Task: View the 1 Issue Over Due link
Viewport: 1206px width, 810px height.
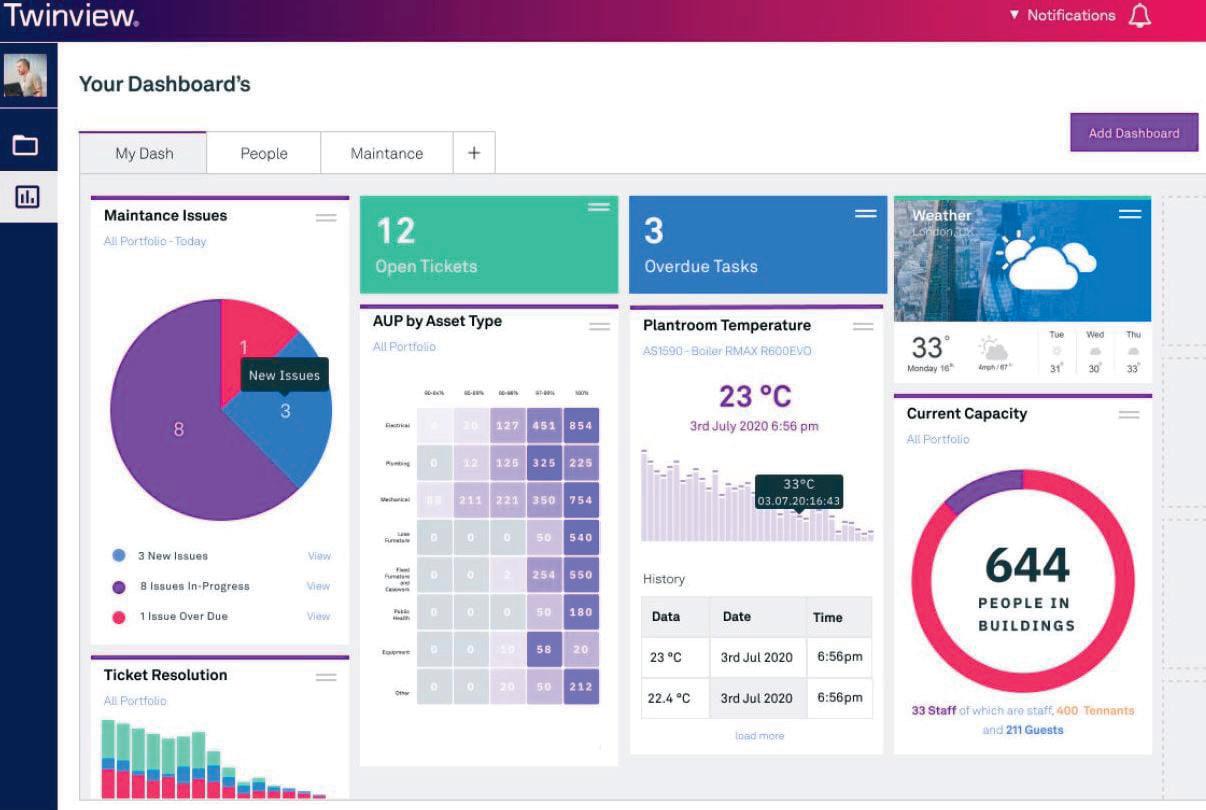Action: click(318, 616)
